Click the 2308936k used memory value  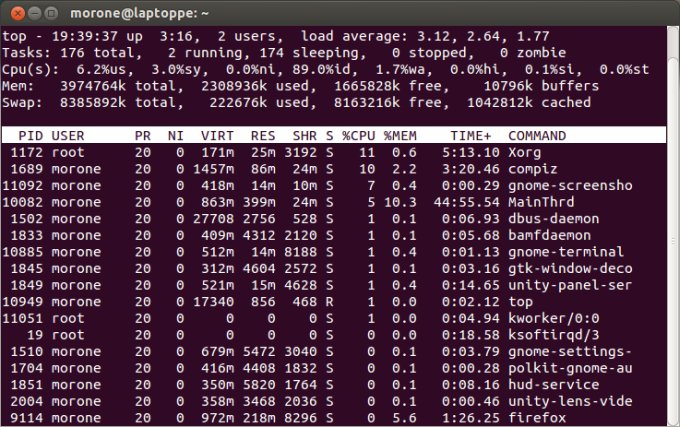click(x=234, y=86)
